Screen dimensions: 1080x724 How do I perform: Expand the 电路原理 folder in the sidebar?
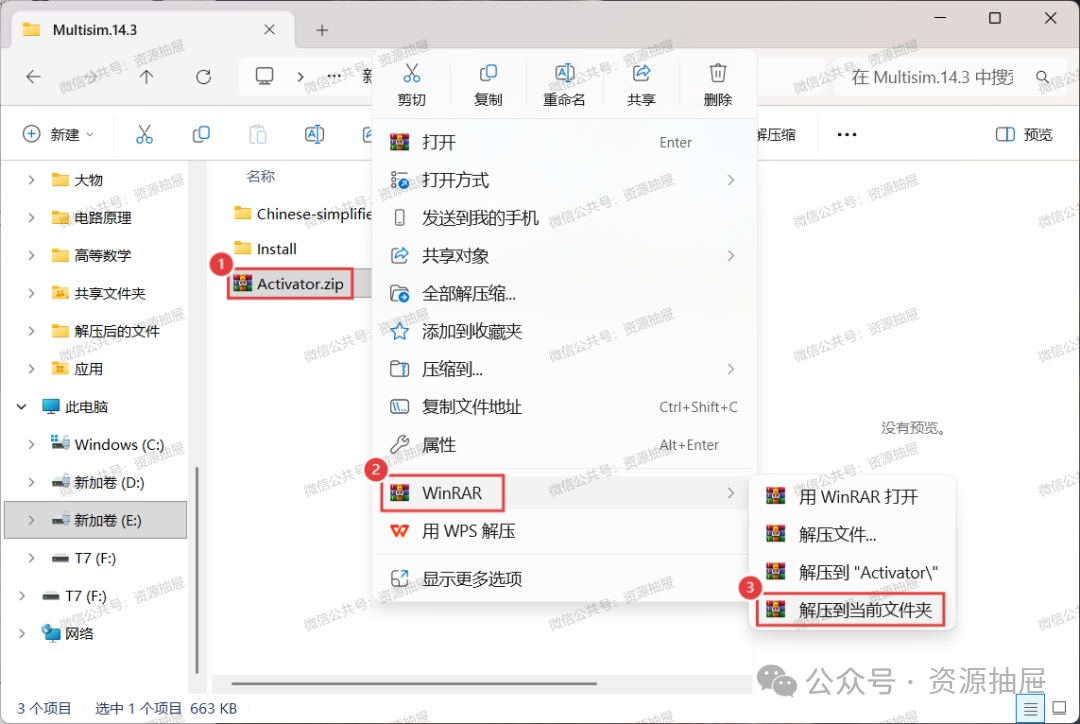coord(31,218)
